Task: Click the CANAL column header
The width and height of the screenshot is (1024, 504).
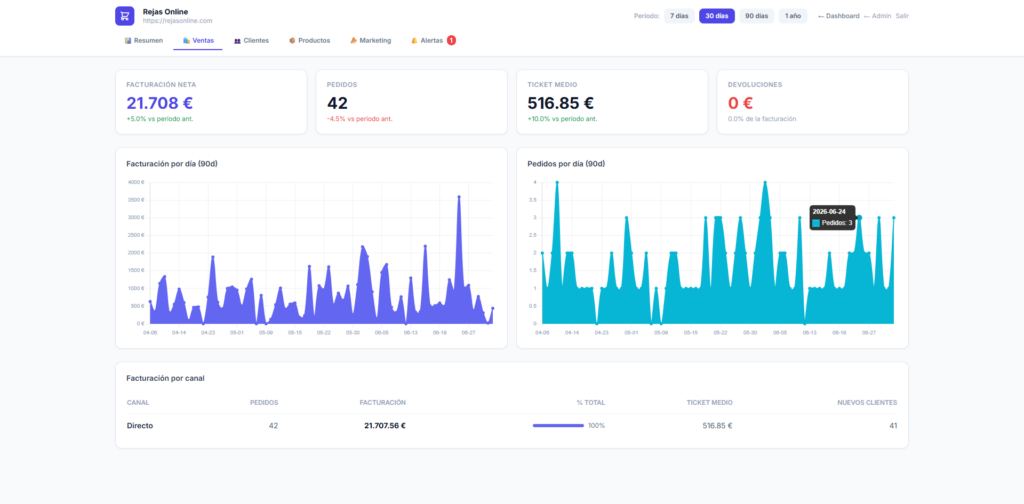Action: [137, 403]
